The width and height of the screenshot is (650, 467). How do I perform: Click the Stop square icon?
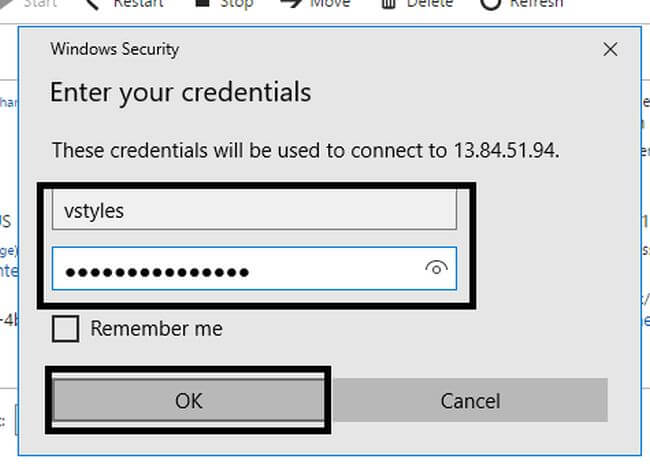(x=201, y=4)
